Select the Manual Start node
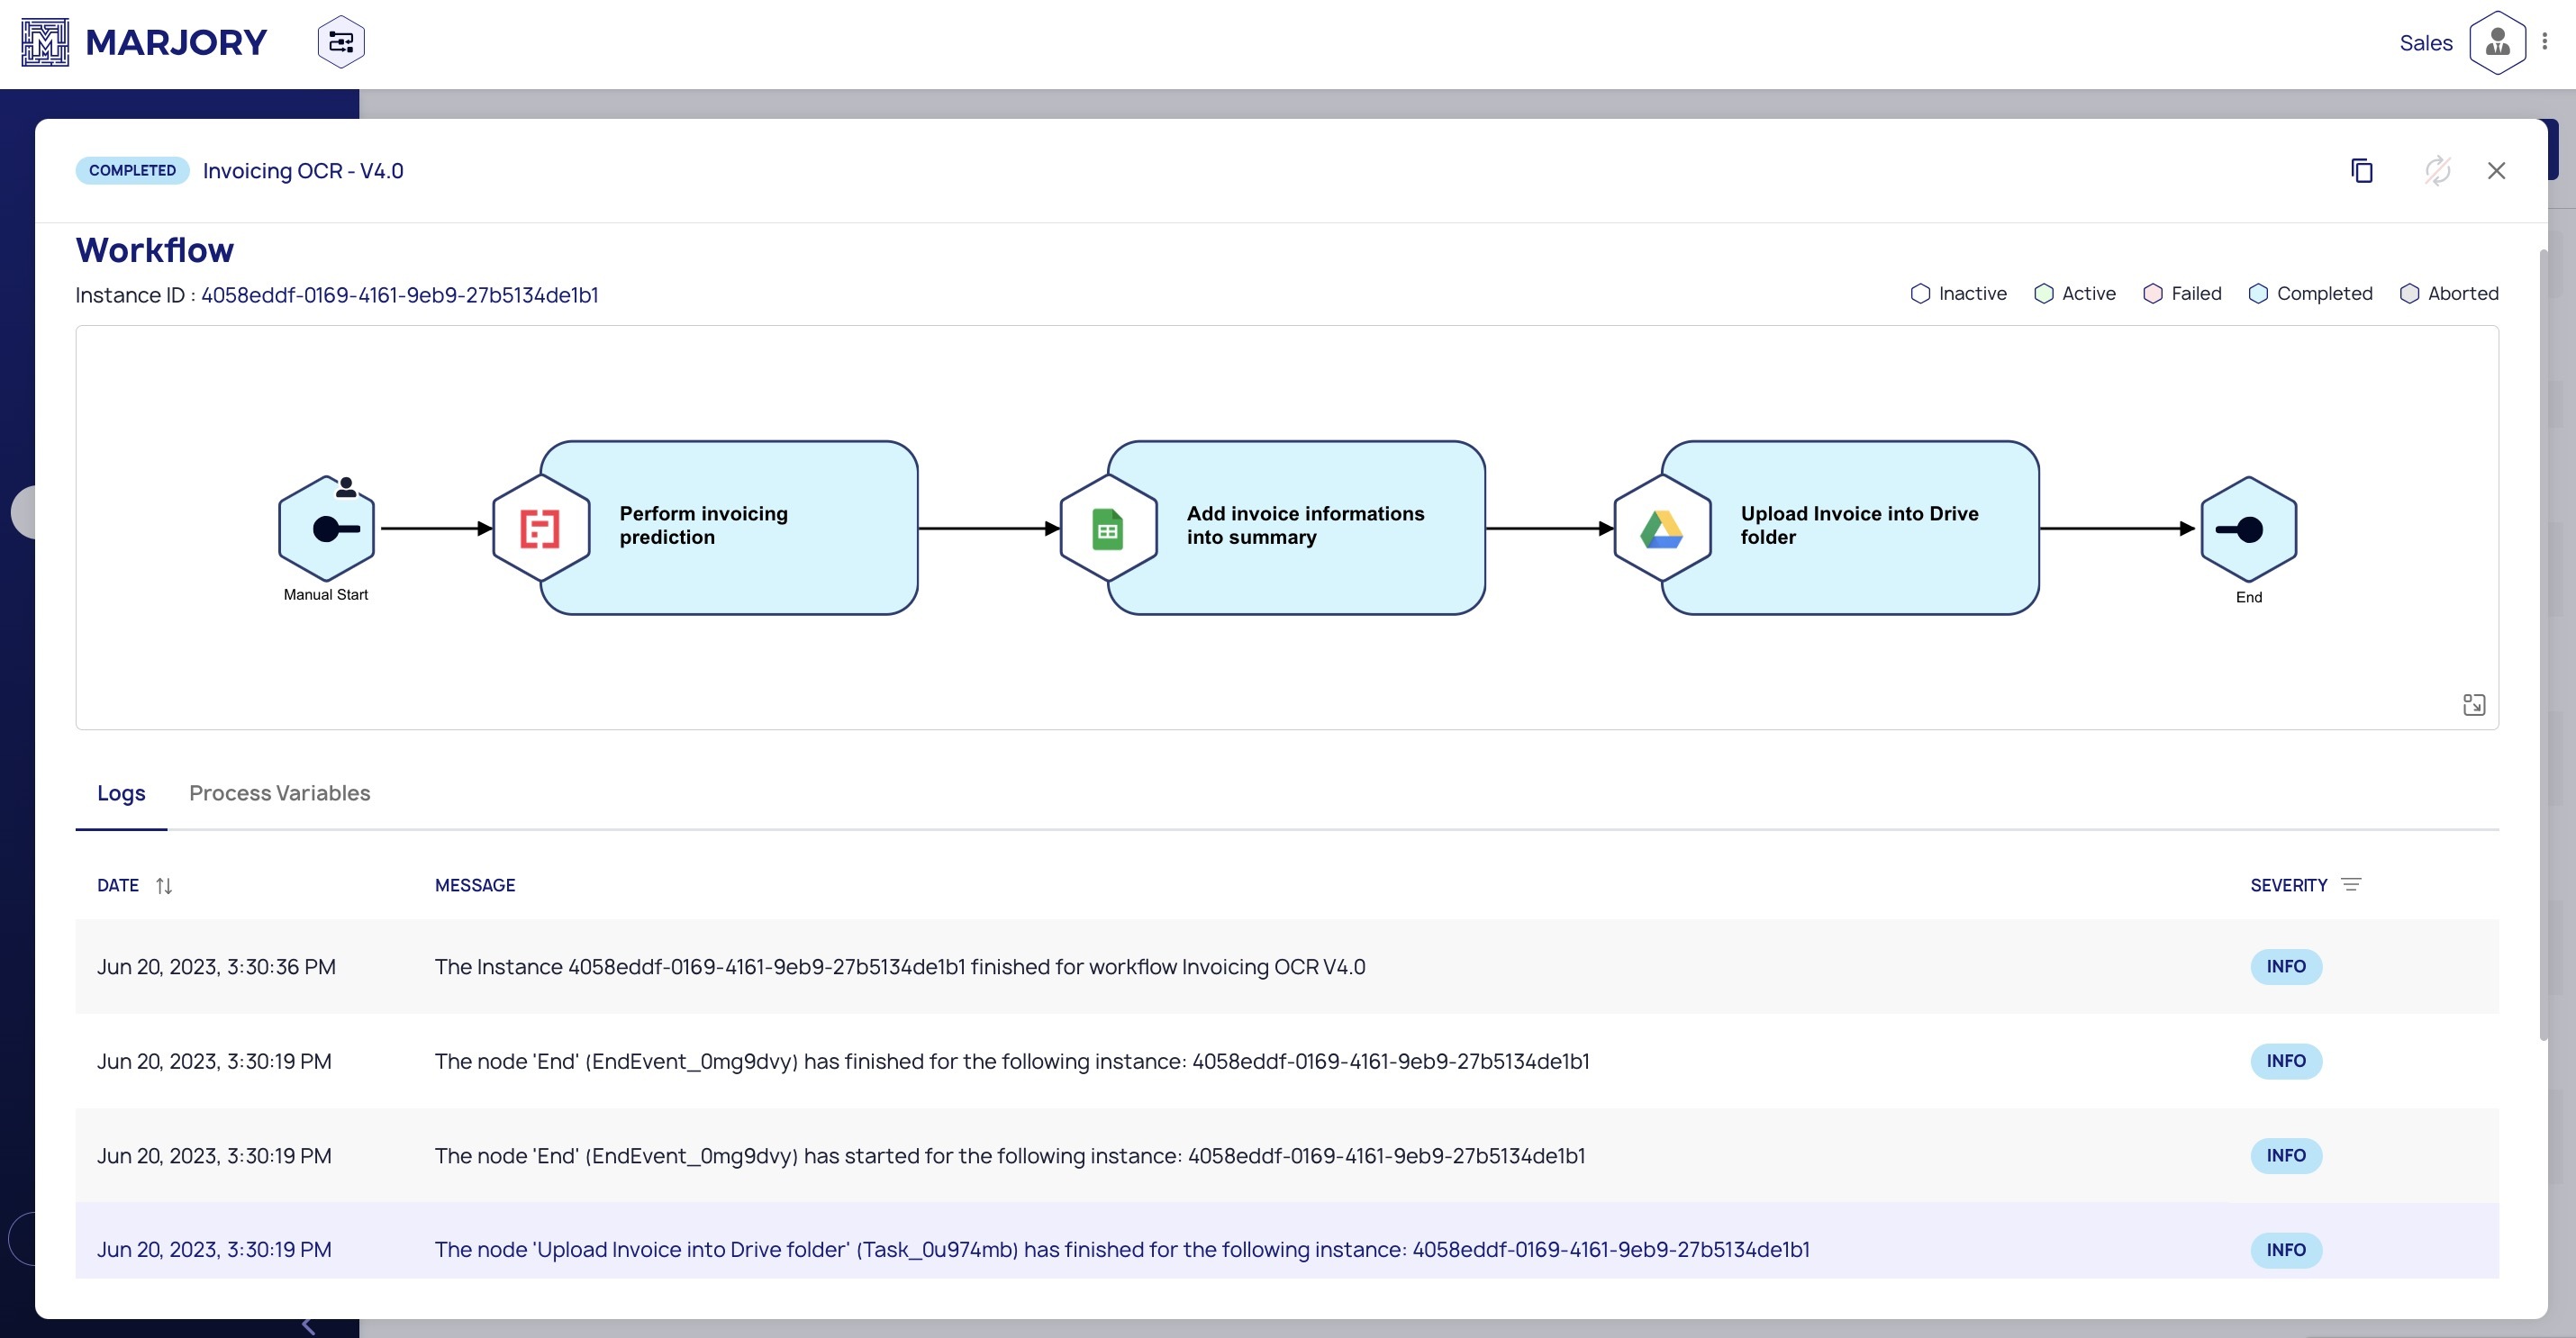Viewport: 2576px width, 1338px height. pyautogui.click(x=327, y=529)
